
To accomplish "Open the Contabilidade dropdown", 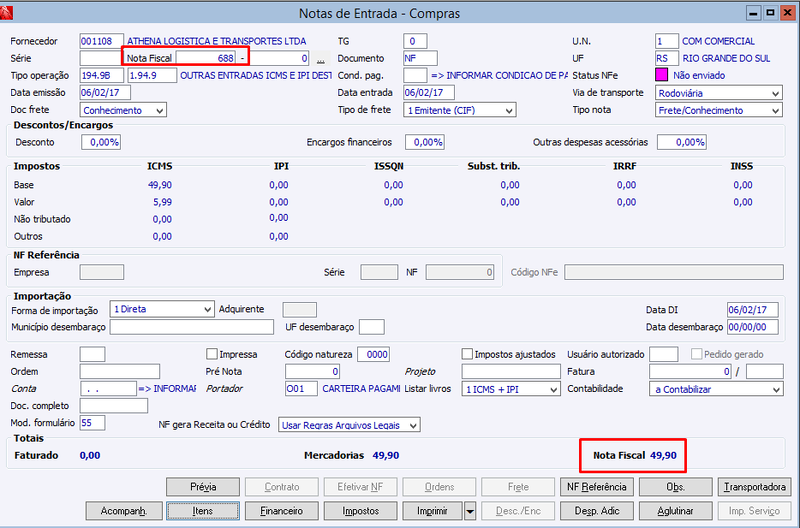I will click(x=716, y=389).
